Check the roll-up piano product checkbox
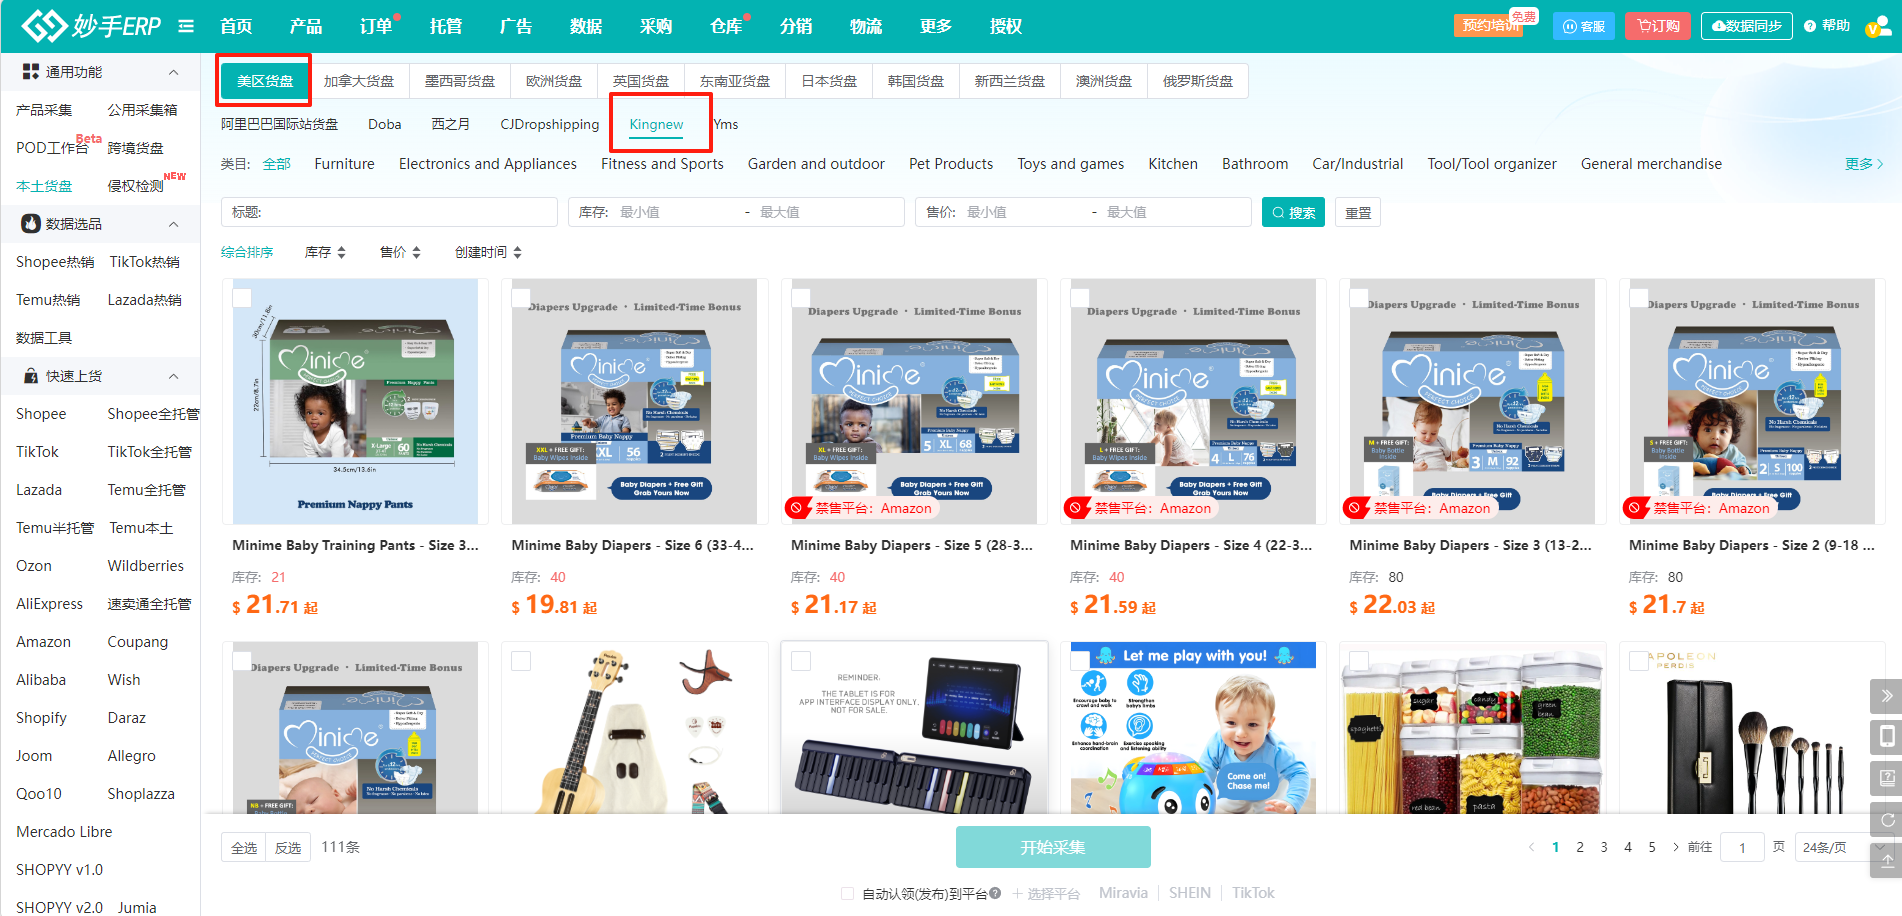 coord(801,660)
